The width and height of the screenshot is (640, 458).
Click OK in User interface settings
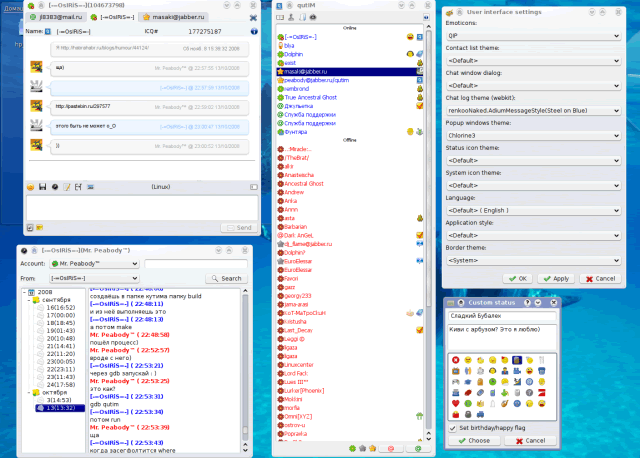coord(518,279)
